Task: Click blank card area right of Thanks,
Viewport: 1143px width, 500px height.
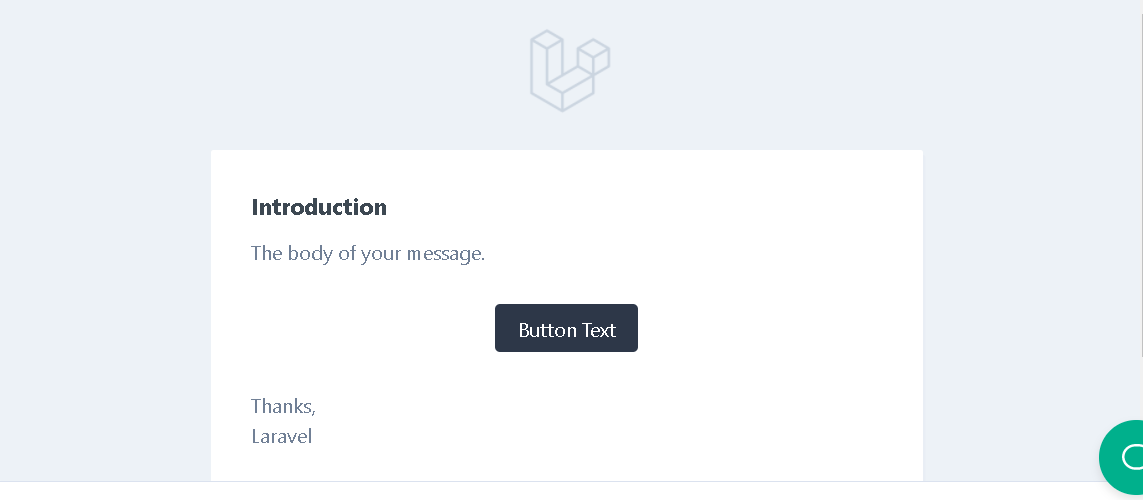Action: (x=600, y=406)
